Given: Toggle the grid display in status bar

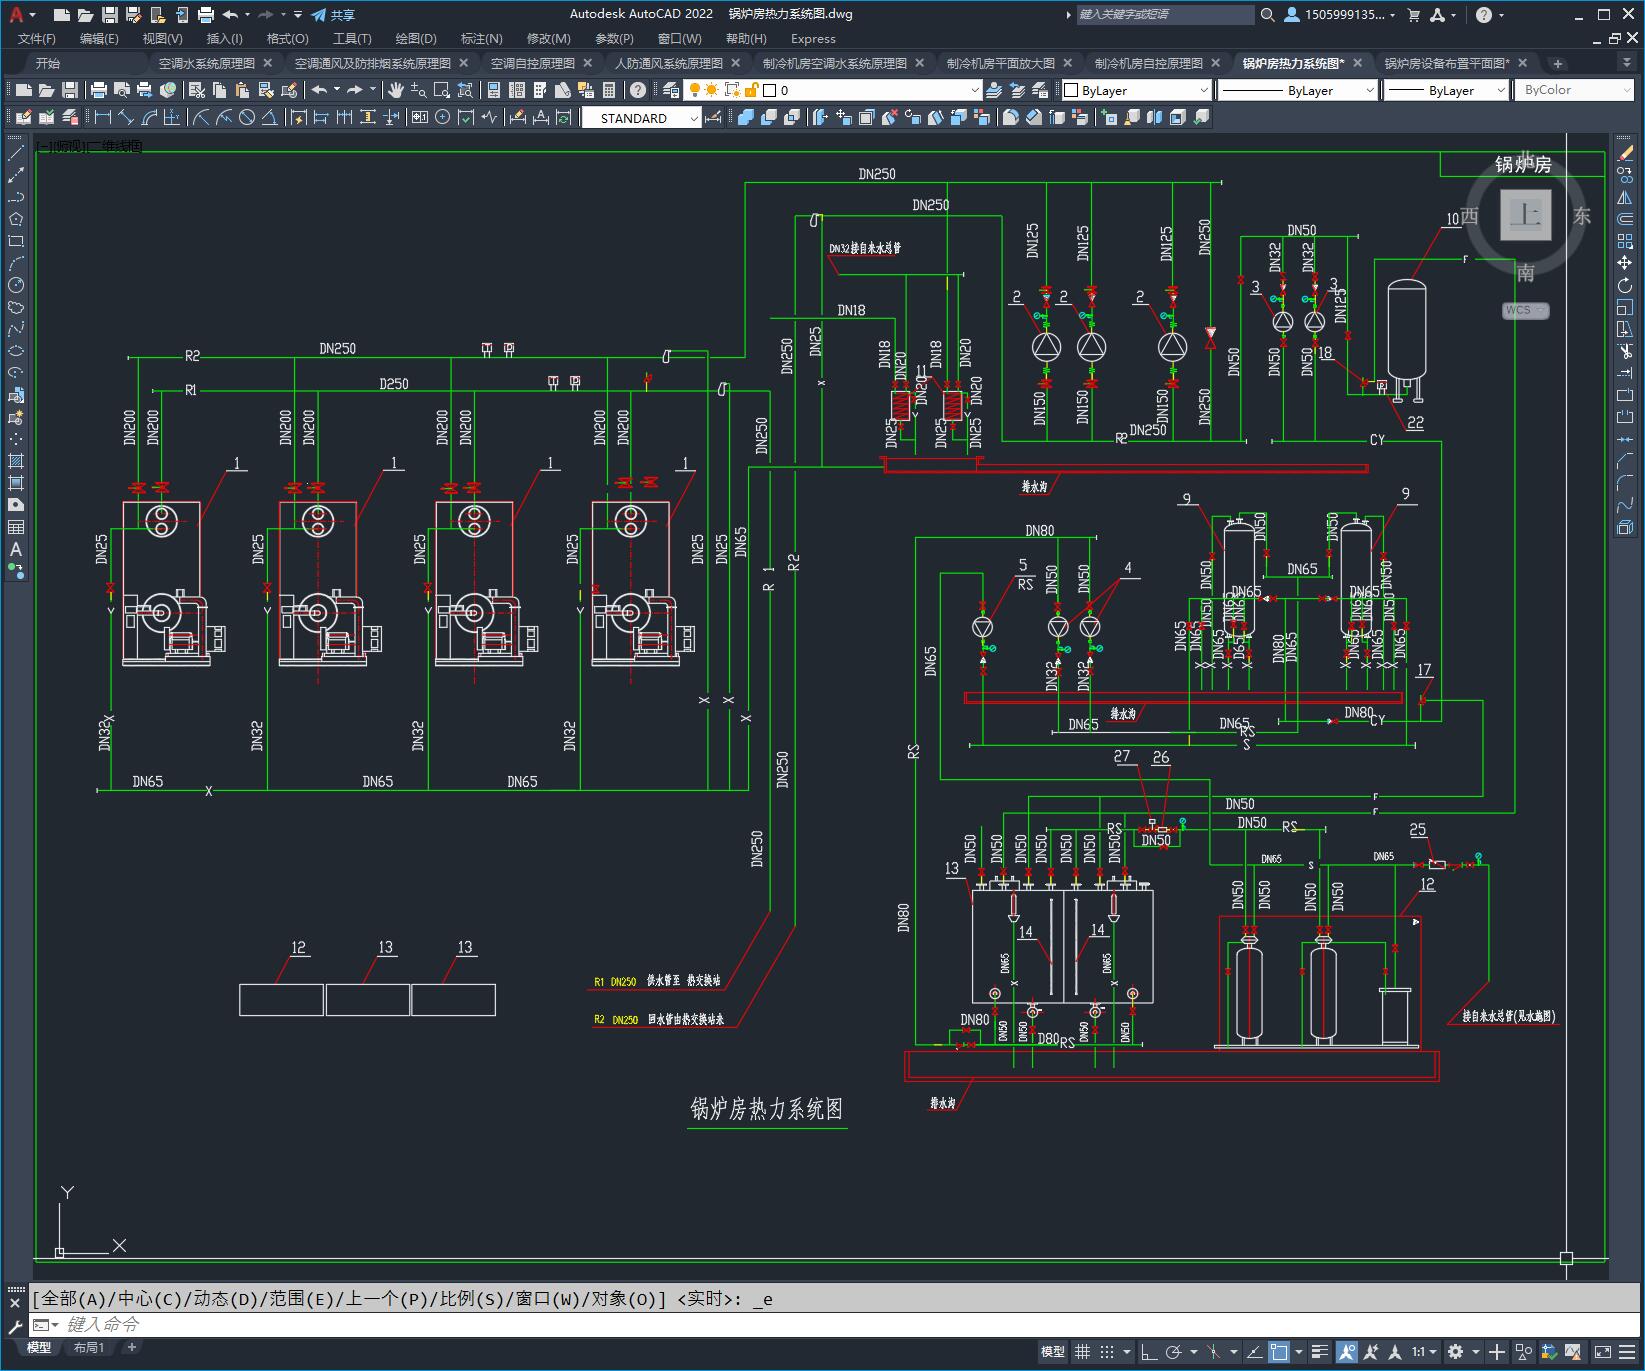Looking at the screenshot, I should (1082, 1352).
